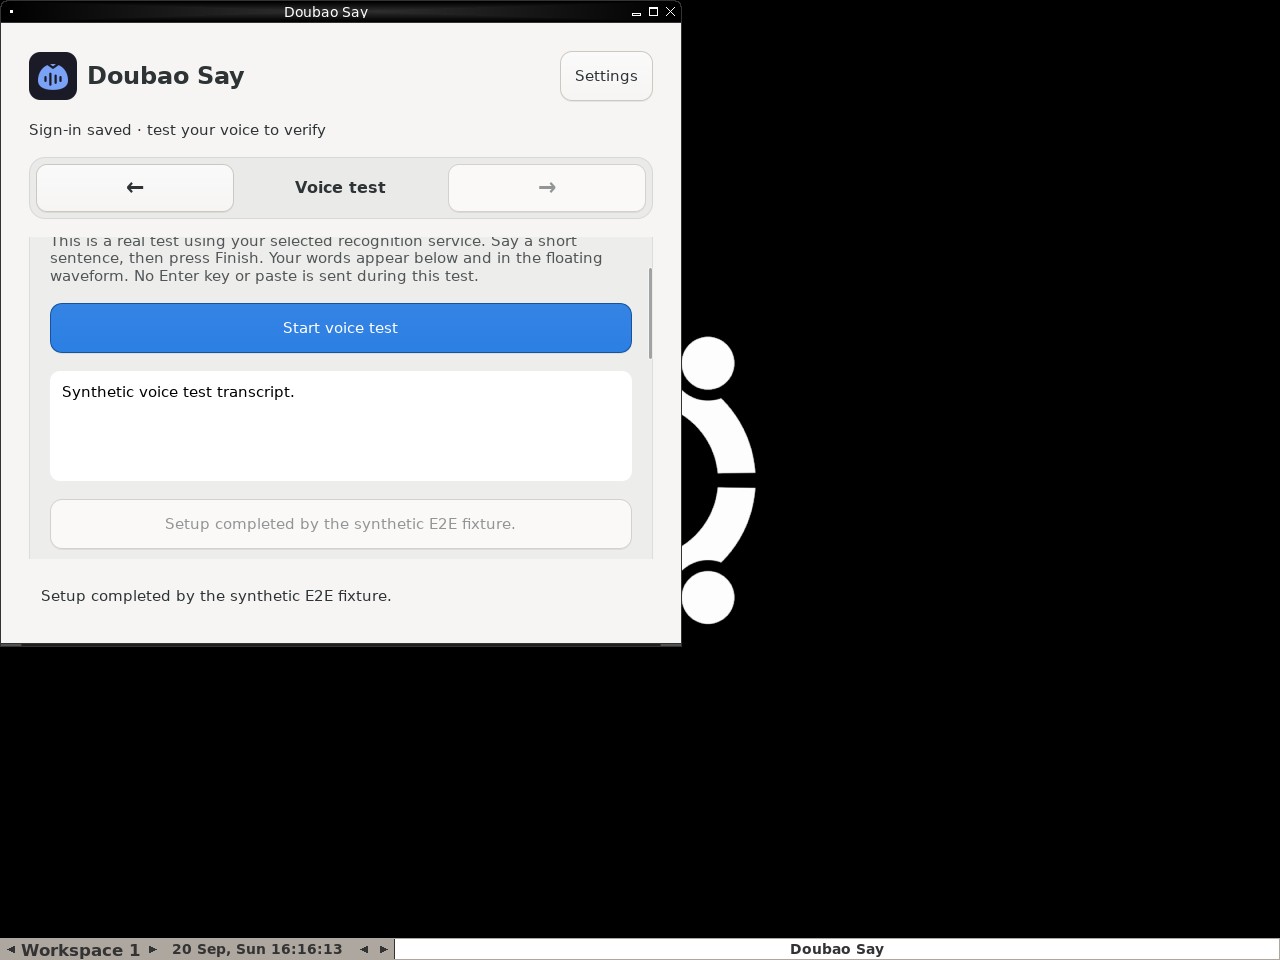This screenshot has height=960, width=1280.
Task: Maximize the Doubao Say window
Action: pos(653,12)
